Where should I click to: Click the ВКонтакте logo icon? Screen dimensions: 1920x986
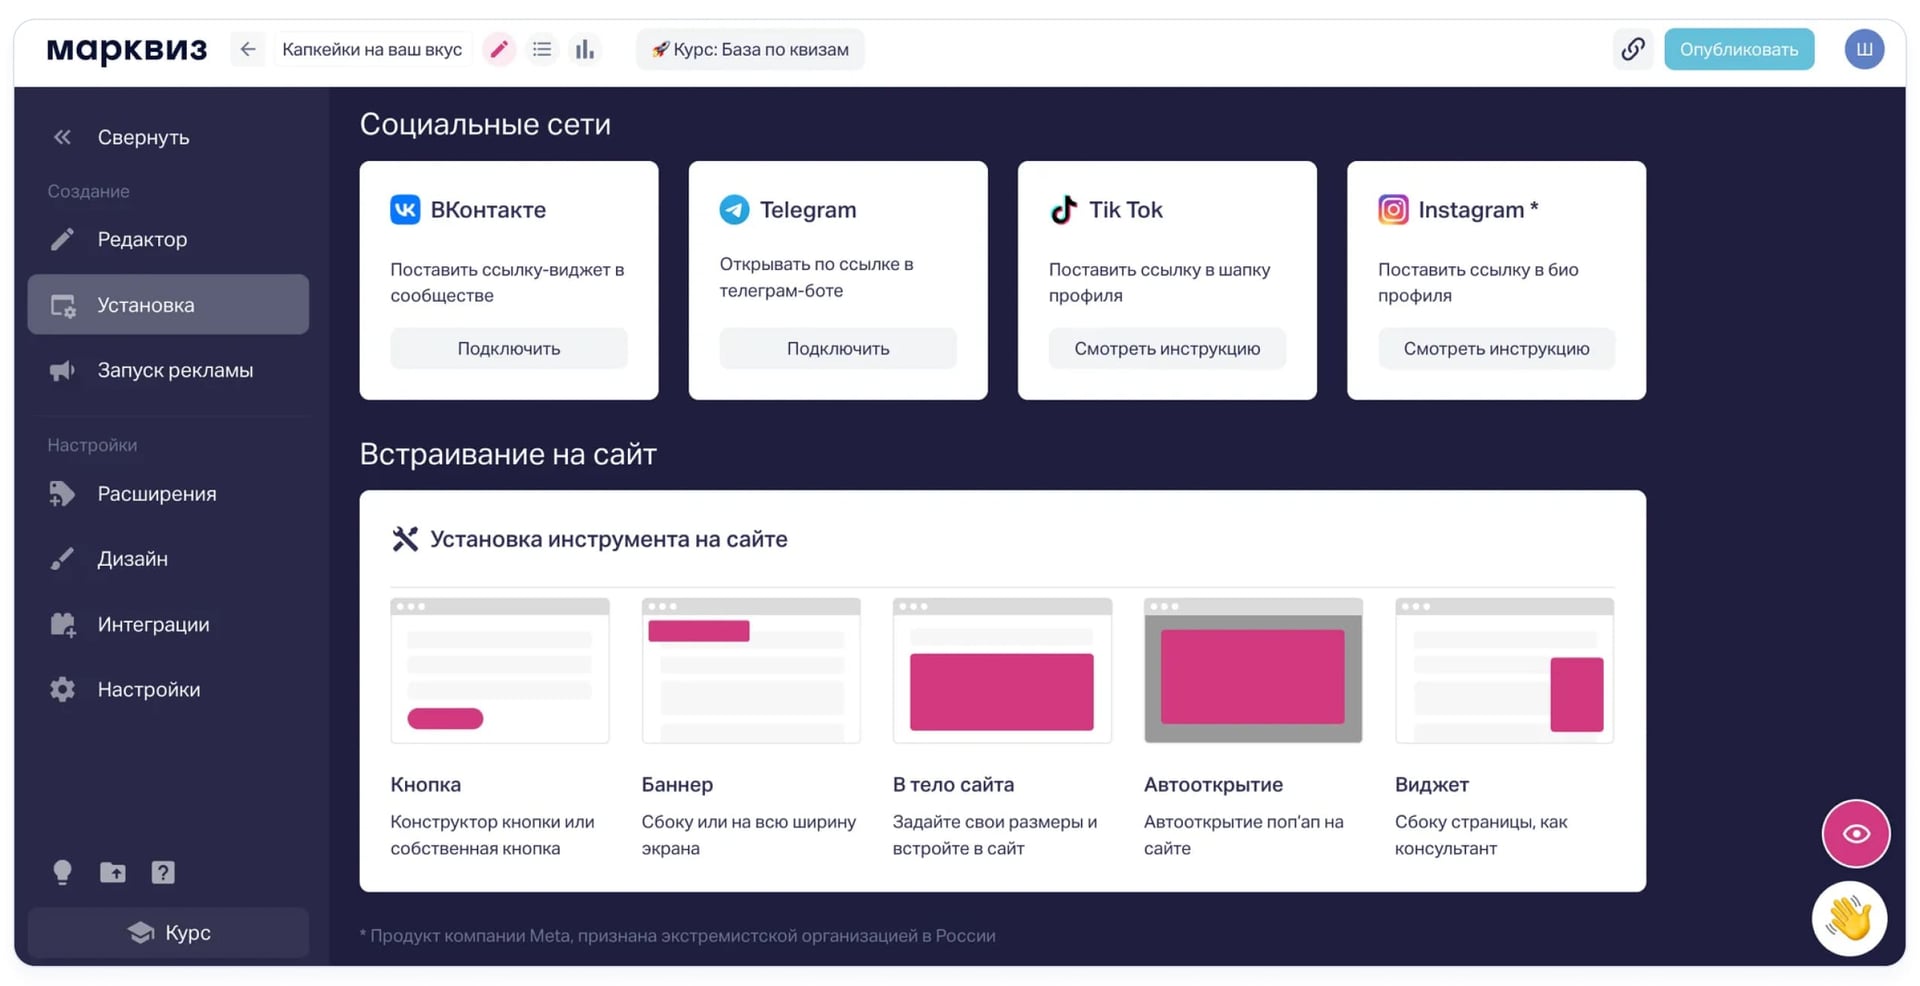405,209
